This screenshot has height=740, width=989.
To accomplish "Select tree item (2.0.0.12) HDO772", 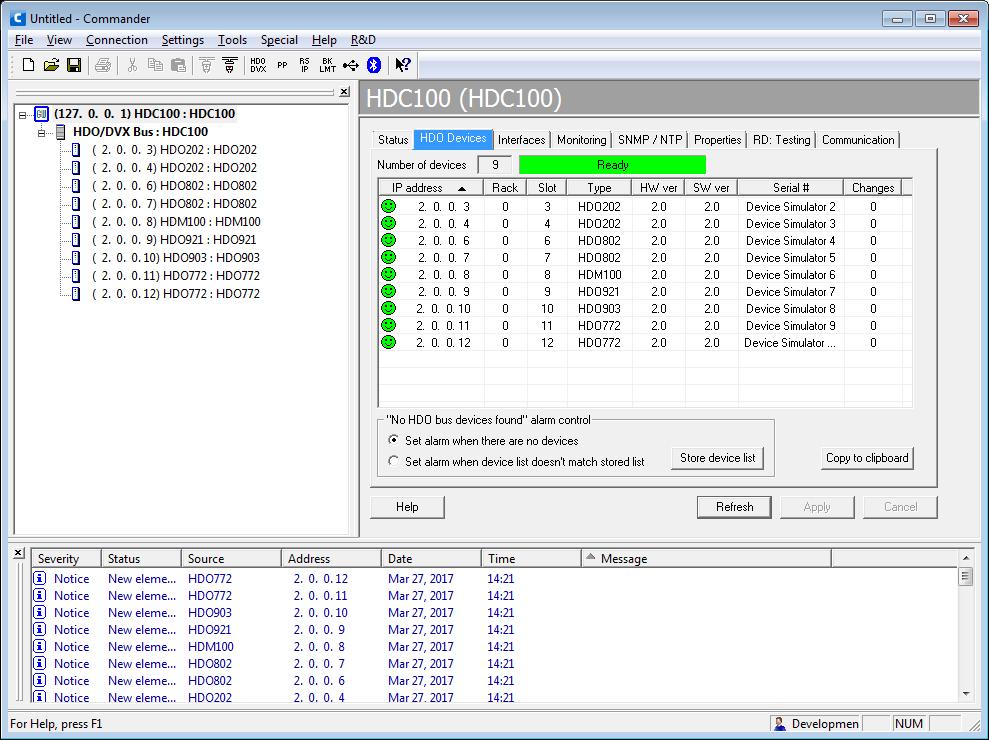I will point(175,294).
